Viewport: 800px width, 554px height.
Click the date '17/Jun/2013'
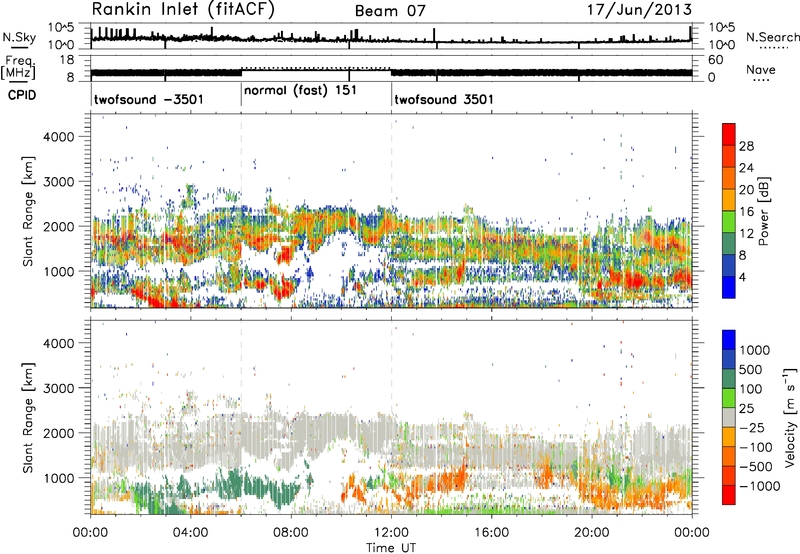(639, 9)
